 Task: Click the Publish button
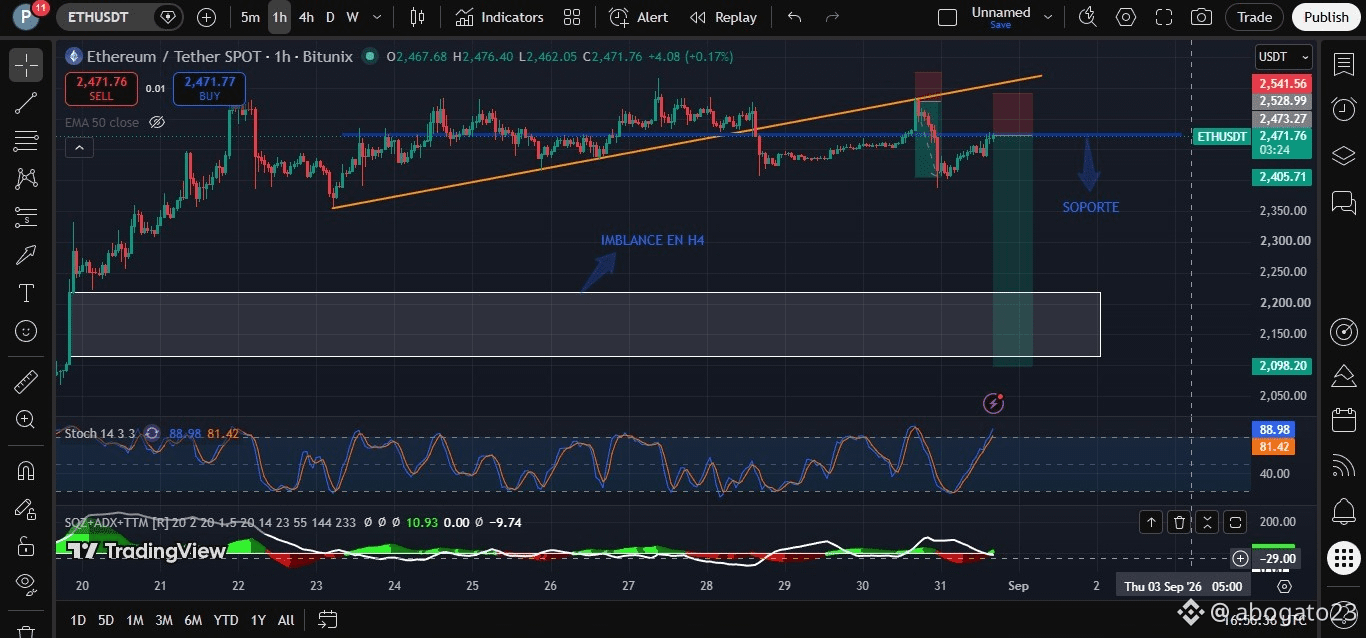pos(1326,17)
